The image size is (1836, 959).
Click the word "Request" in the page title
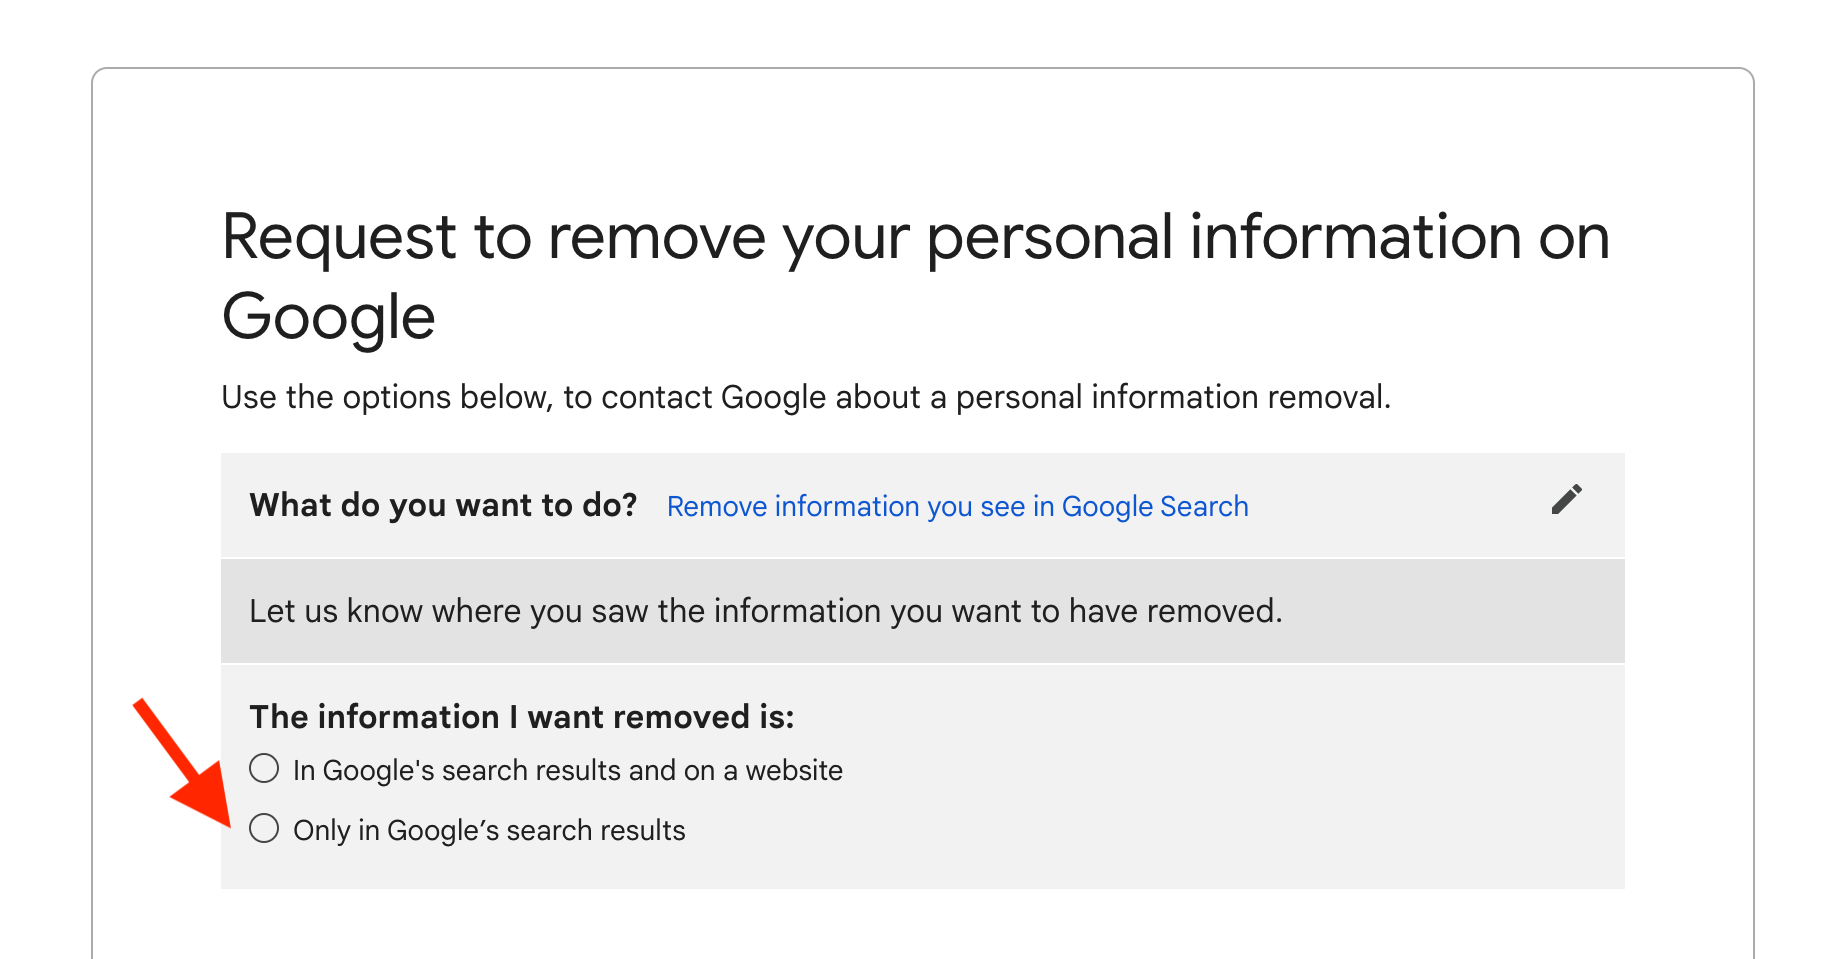(339, 238)
